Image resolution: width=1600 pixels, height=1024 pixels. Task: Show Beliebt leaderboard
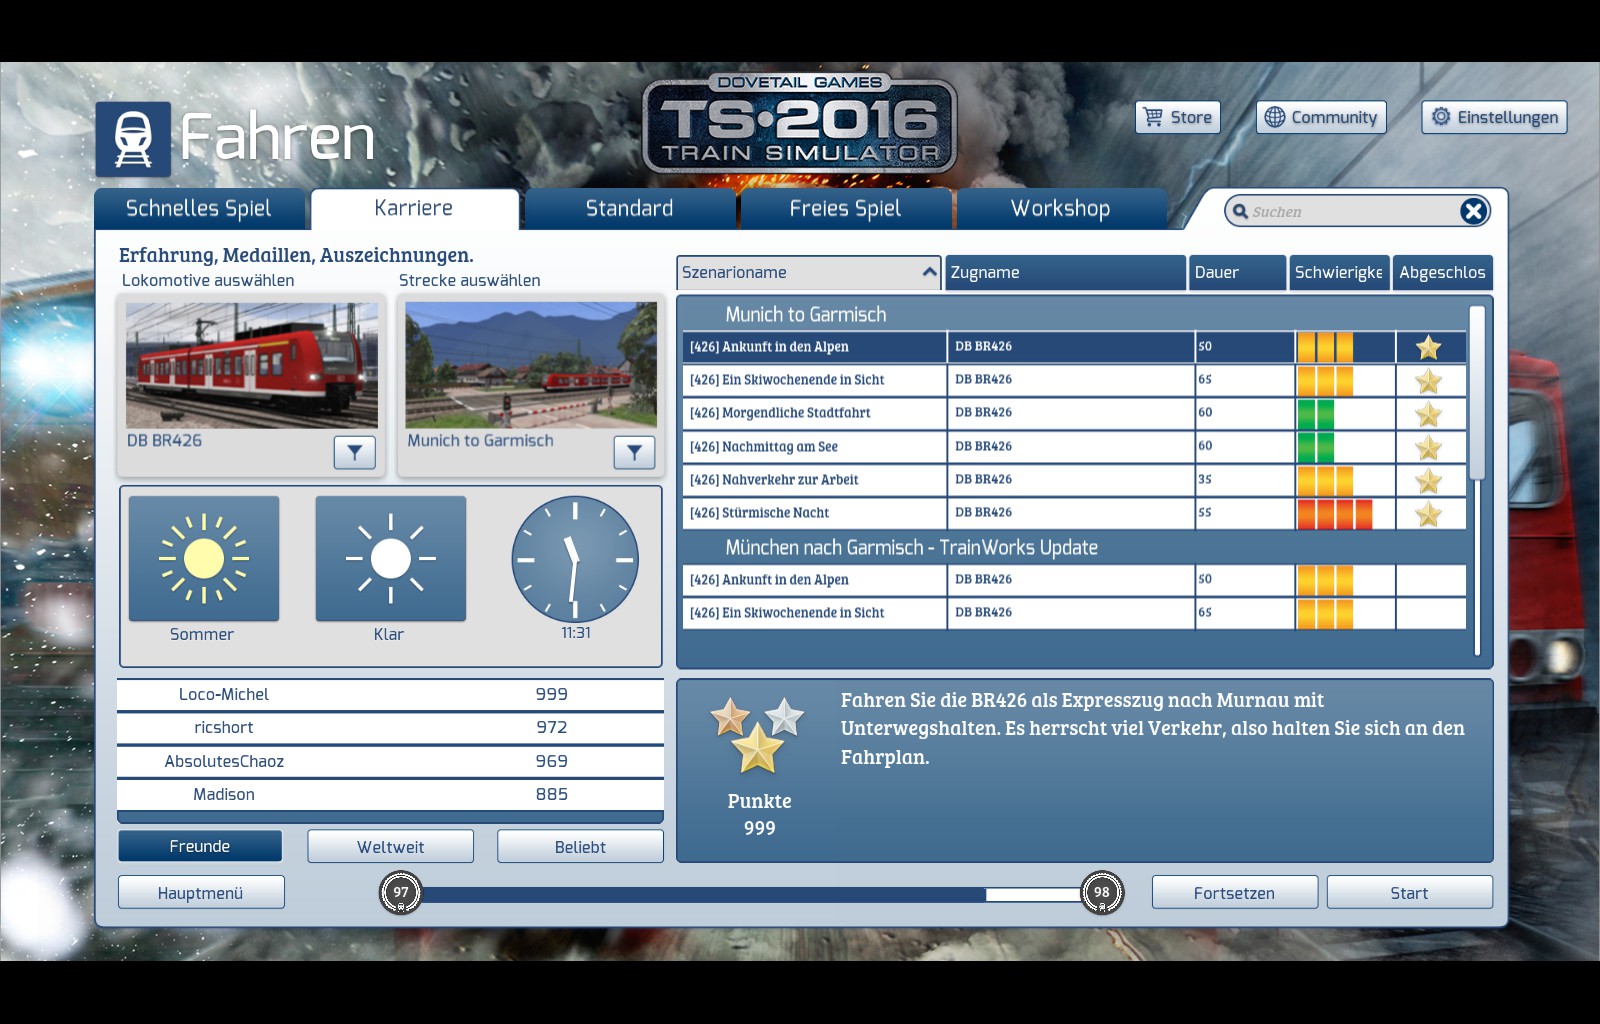pyautogui.click(x=580, y=846)
